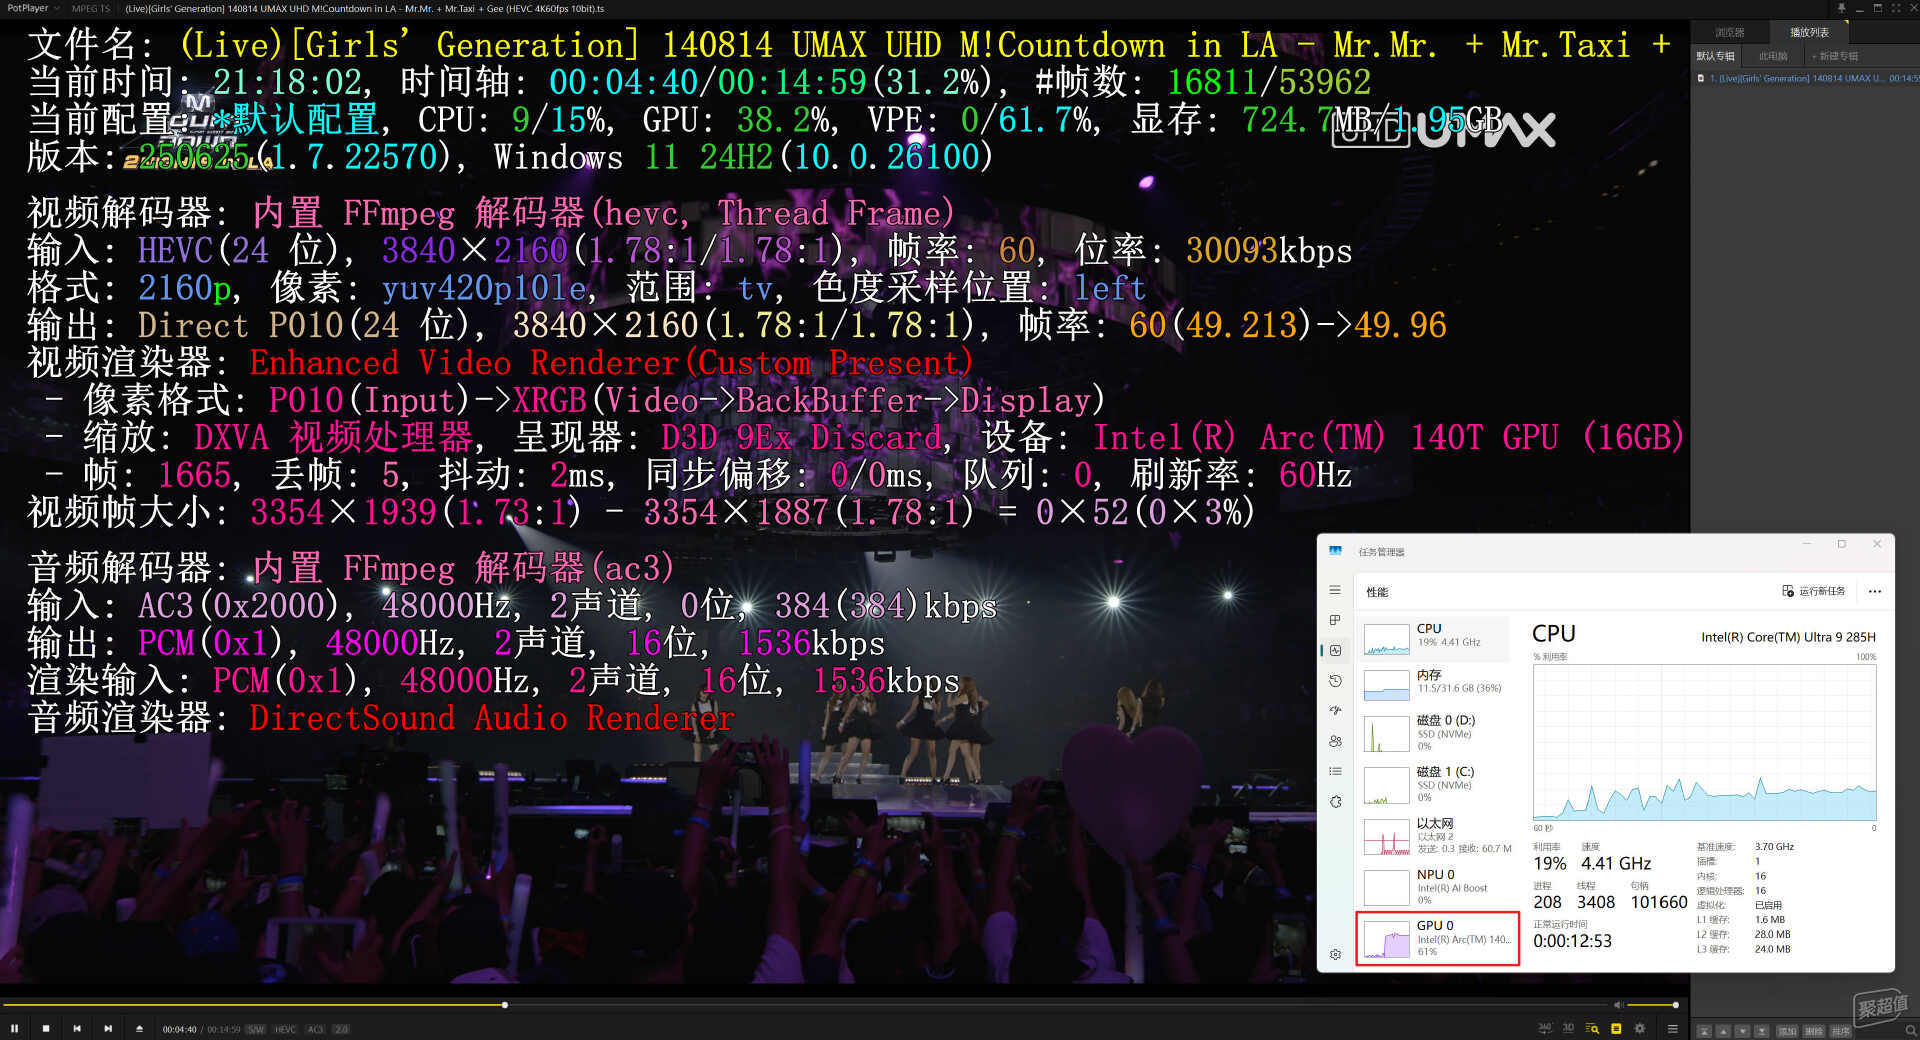Open the chapter/bookmark search icon
This screenshot has height=1040, width=1920.
point(1592,1029)
